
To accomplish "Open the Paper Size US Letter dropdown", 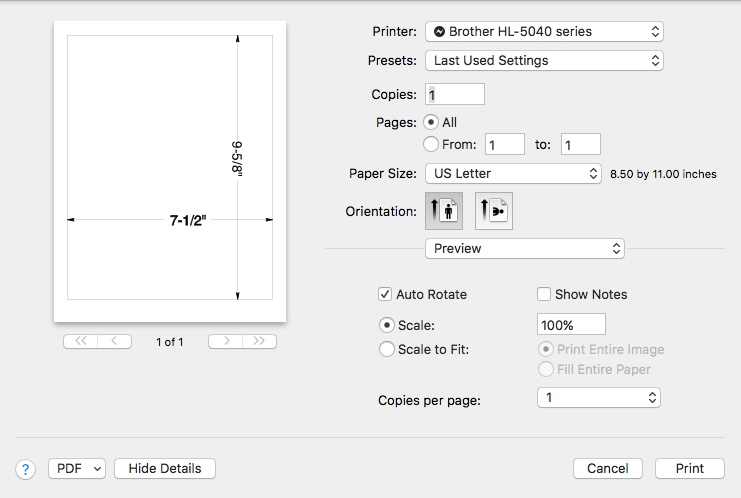I will (x=513, y=173).
